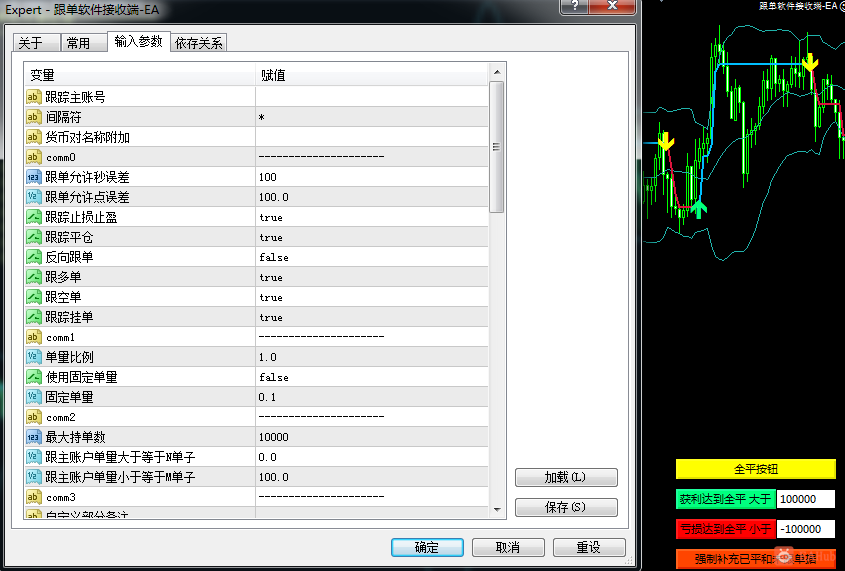The image size is (845, 571).
Task: Click the orange 强制补充已平和未平单据 button on chart
Action: point(756,559)
